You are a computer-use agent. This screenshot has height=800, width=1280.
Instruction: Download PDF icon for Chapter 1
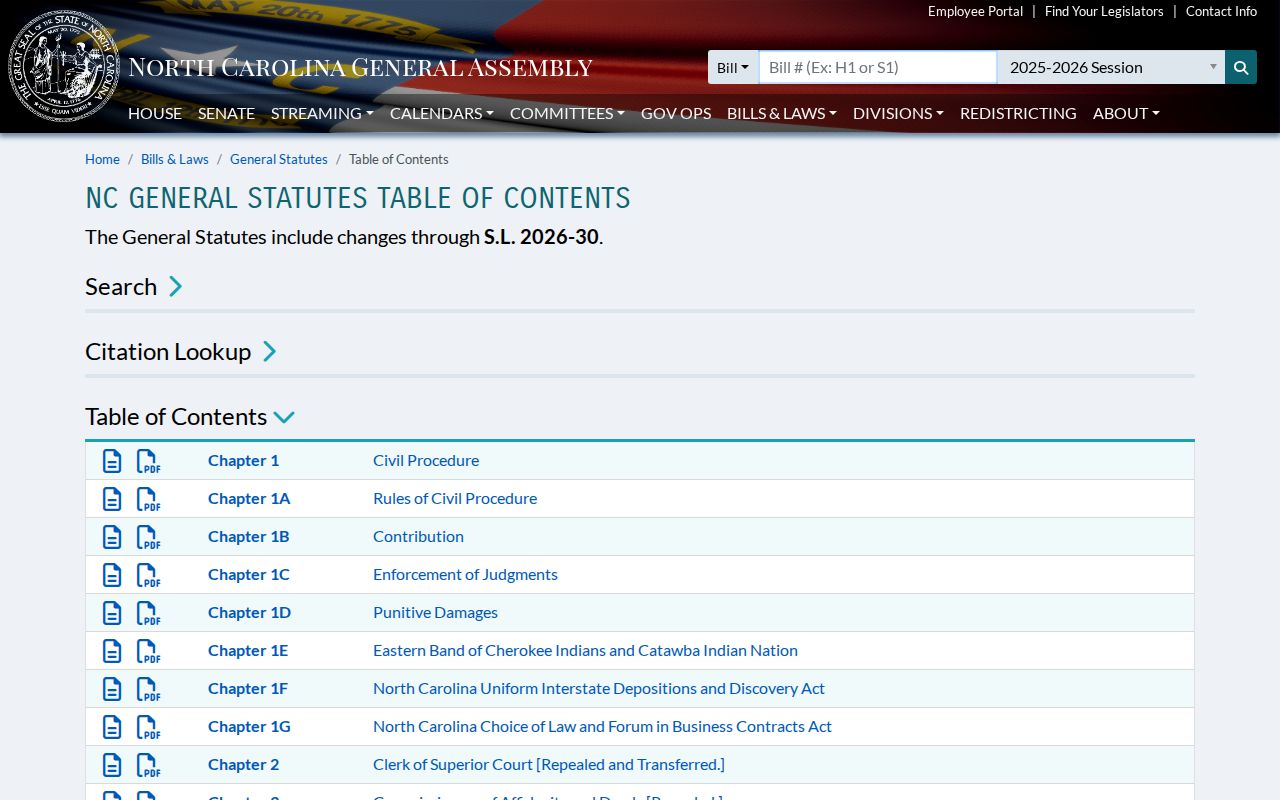148,461
